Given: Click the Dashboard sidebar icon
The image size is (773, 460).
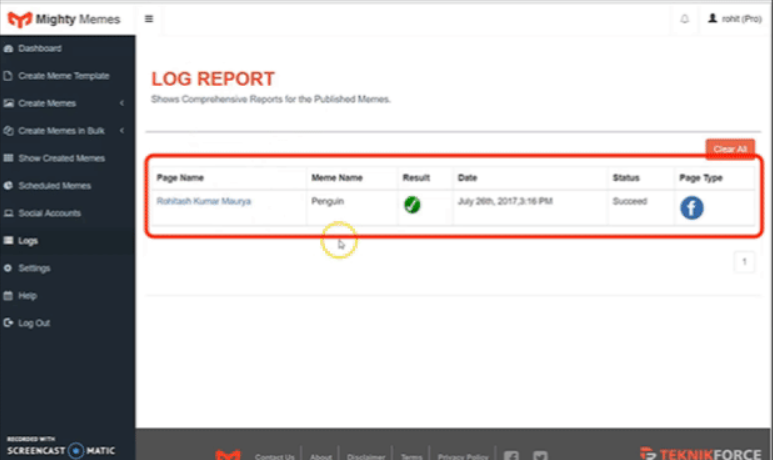Looking at the screenshot, I should tap(8, 48).
